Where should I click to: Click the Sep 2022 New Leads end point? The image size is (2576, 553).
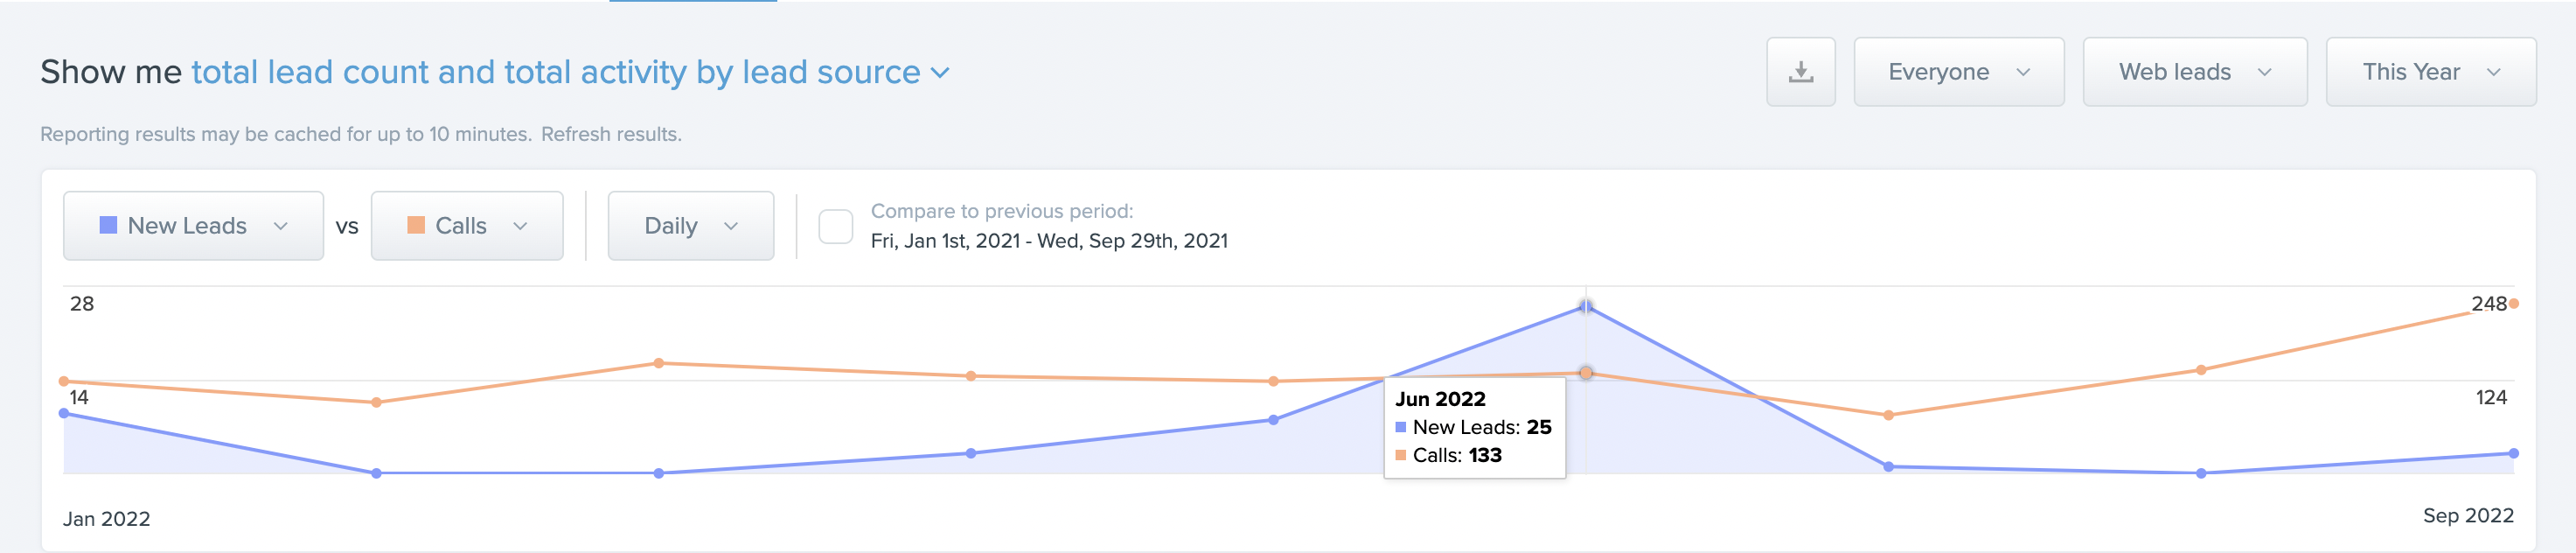(x=2514, y=453)
